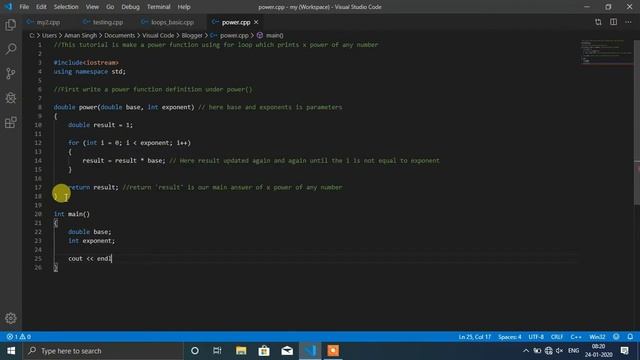The image size is (640, 360).
Task: Click Users in the breadcrumb path
Action: [x=49, y=36]
